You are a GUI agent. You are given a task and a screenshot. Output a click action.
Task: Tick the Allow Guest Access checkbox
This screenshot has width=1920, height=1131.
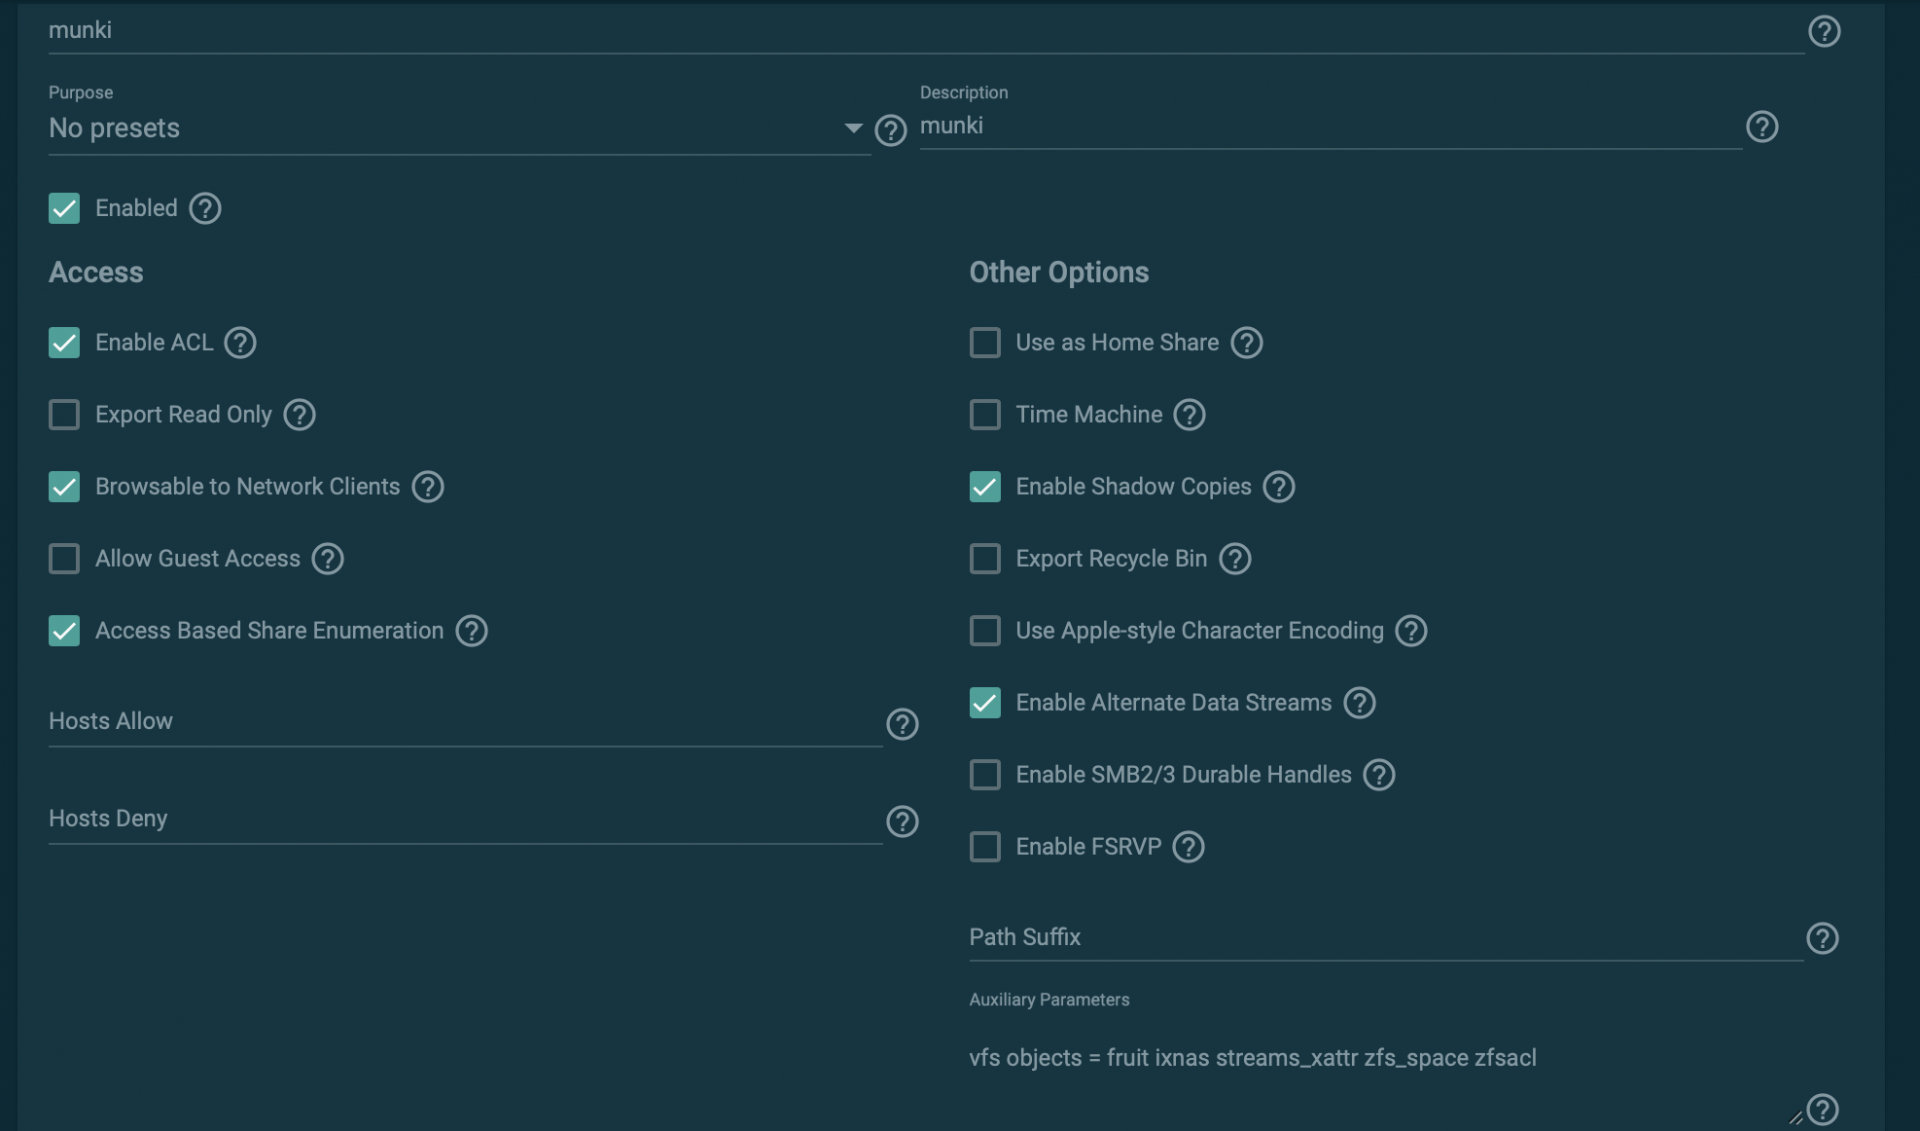pos(64,558)
